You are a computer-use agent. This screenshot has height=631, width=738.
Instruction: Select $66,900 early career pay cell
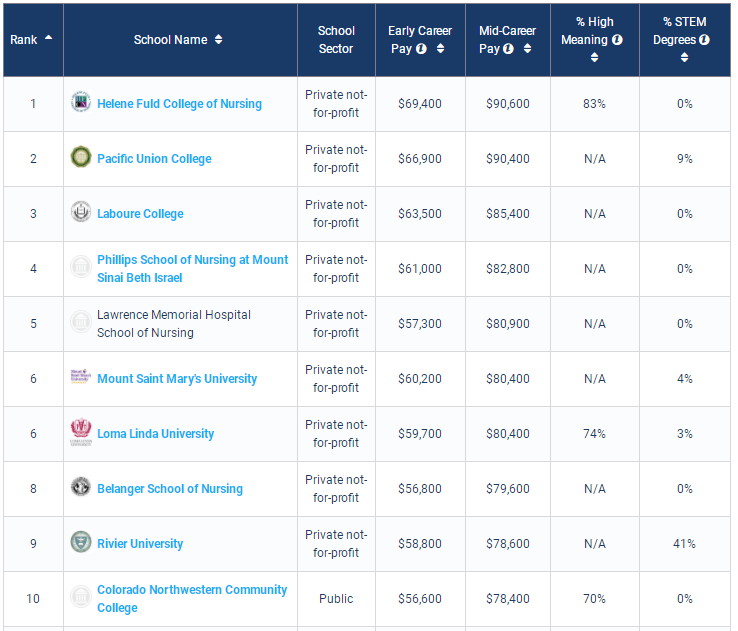420,159
